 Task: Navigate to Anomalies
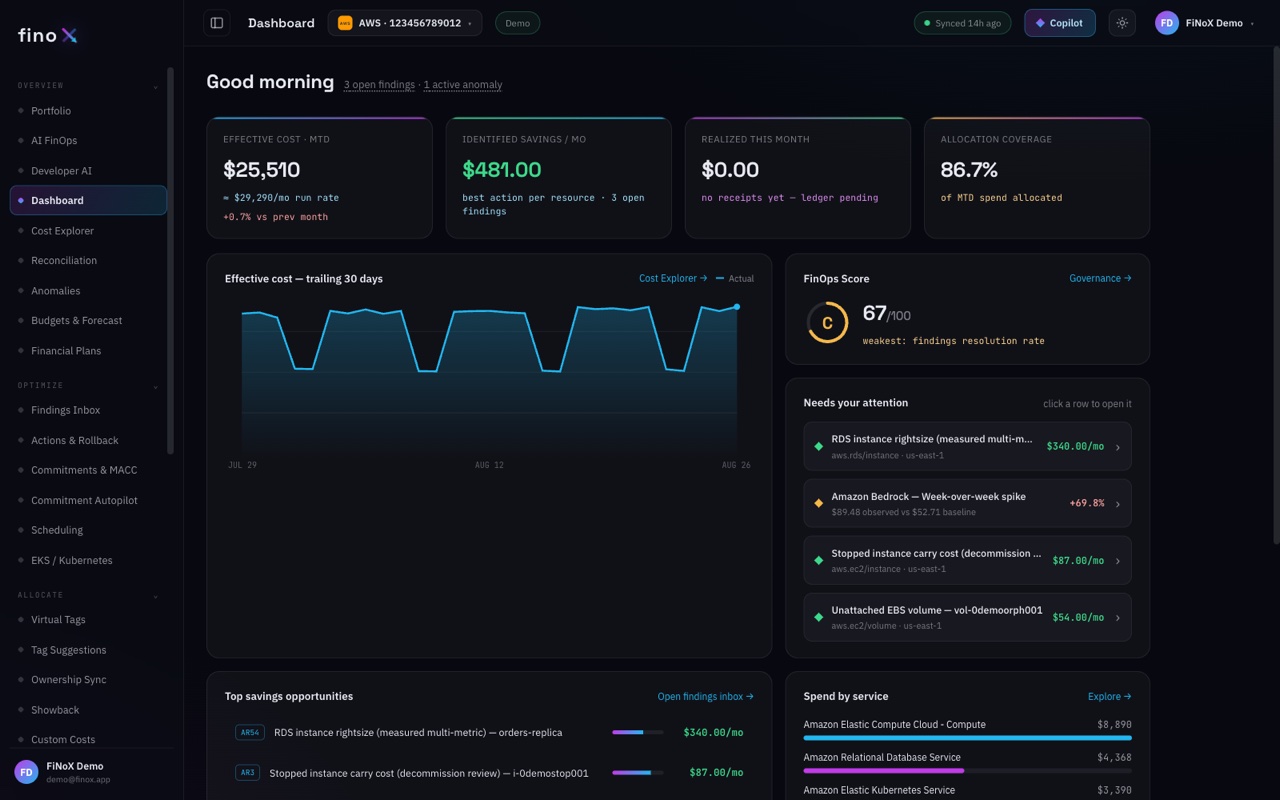pyautogui.click(x=88, y=291)
